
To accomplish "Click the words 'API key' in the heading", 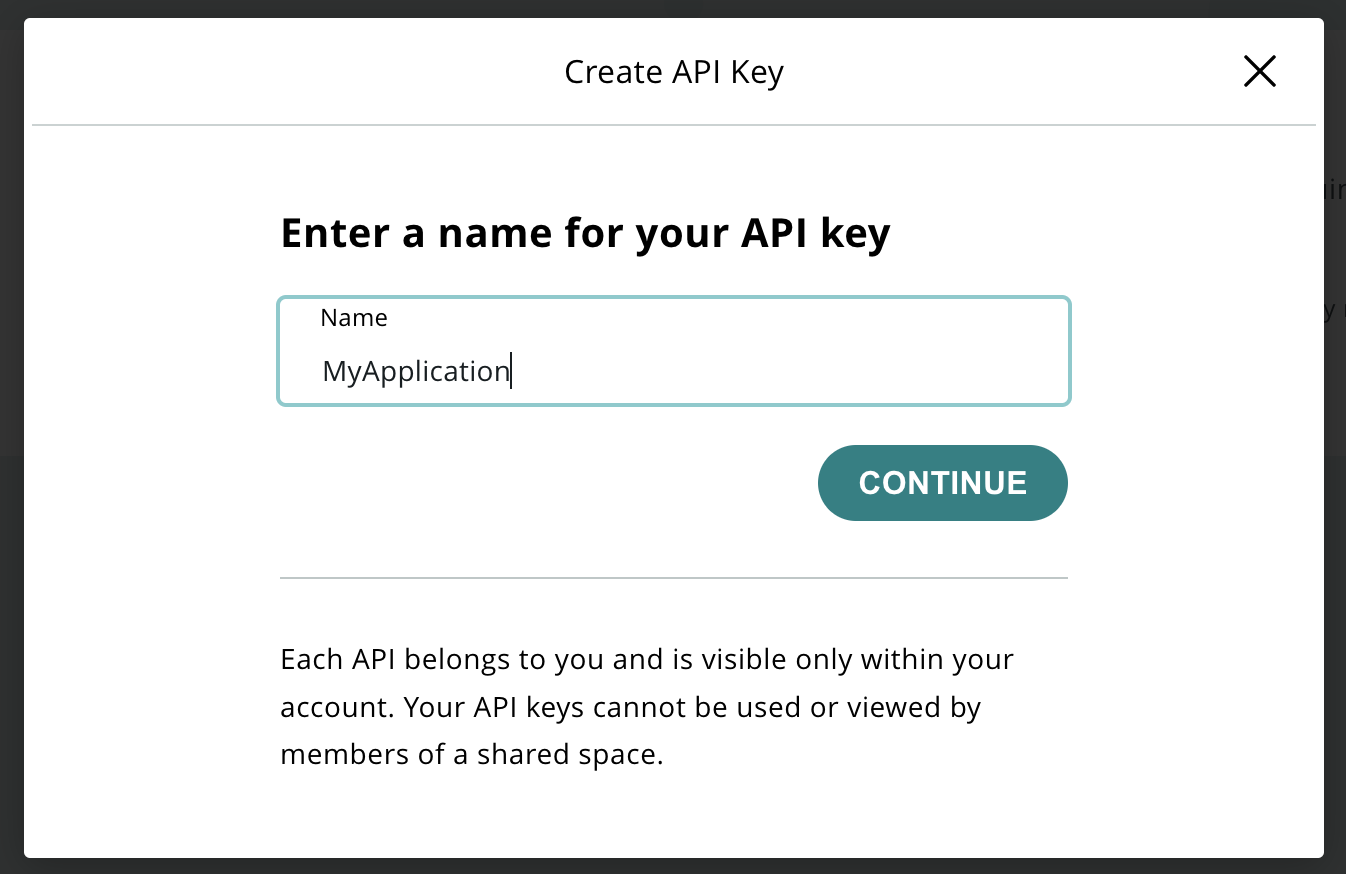I will [x=814, y=233].
